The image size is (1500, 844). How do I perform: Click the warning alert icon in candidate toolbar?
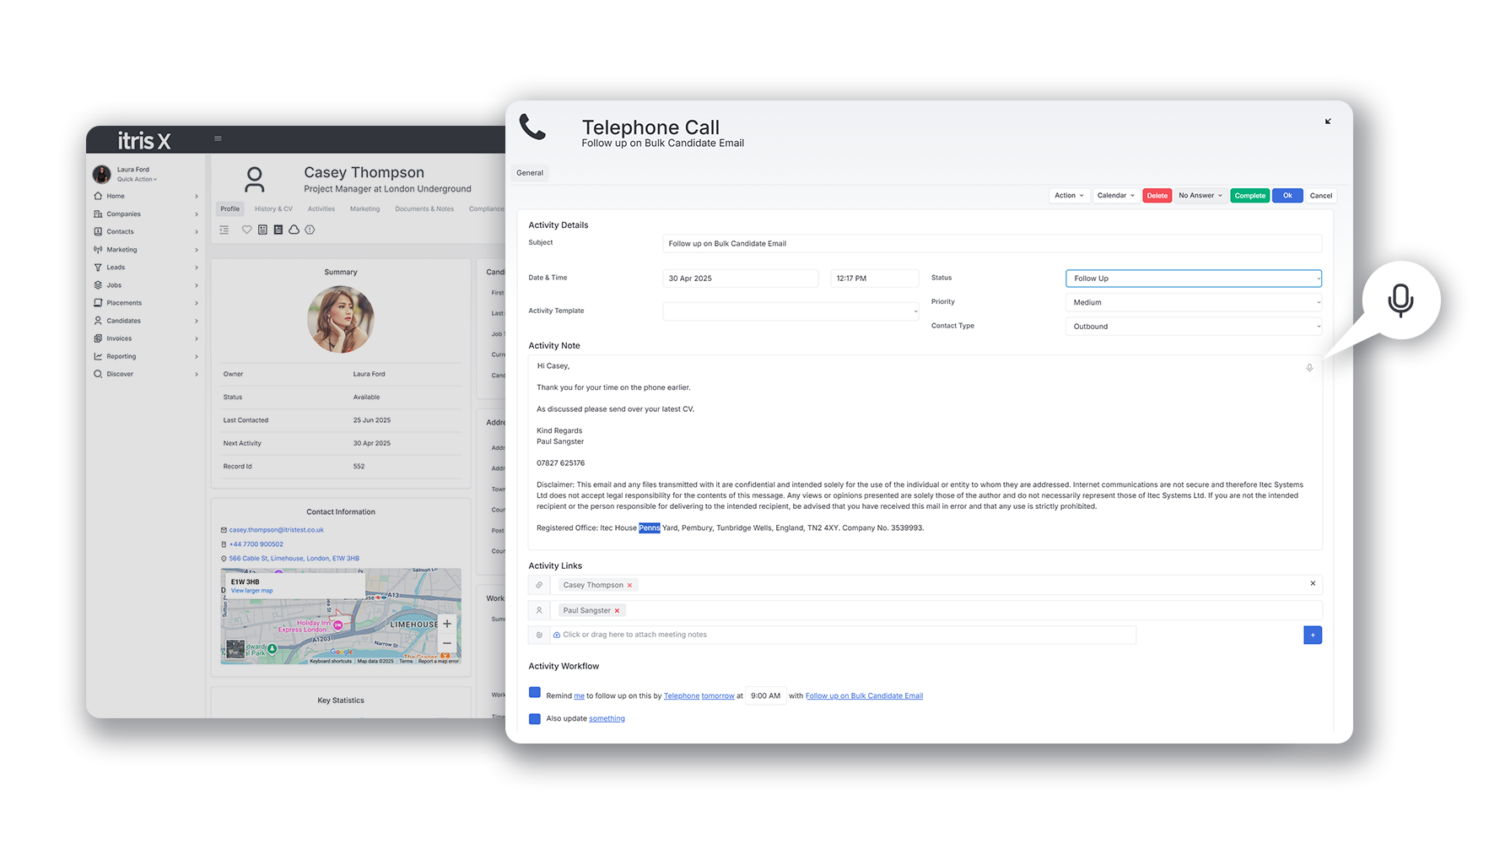click(x=310, y=230)
